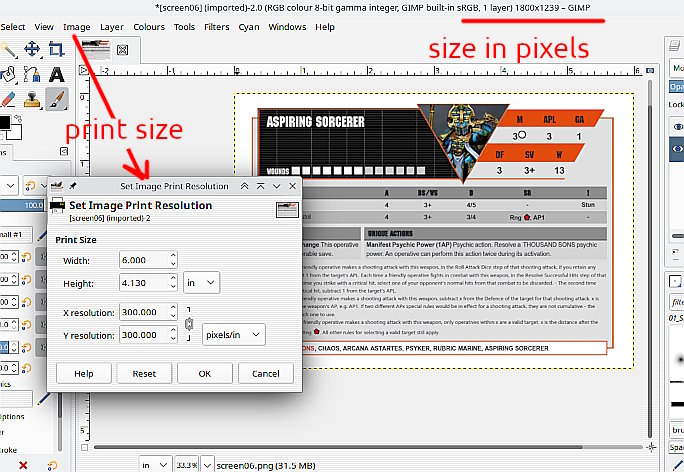Select the Paintbrush tool
This screenshot has width=684, height=472.
point(57,99)
